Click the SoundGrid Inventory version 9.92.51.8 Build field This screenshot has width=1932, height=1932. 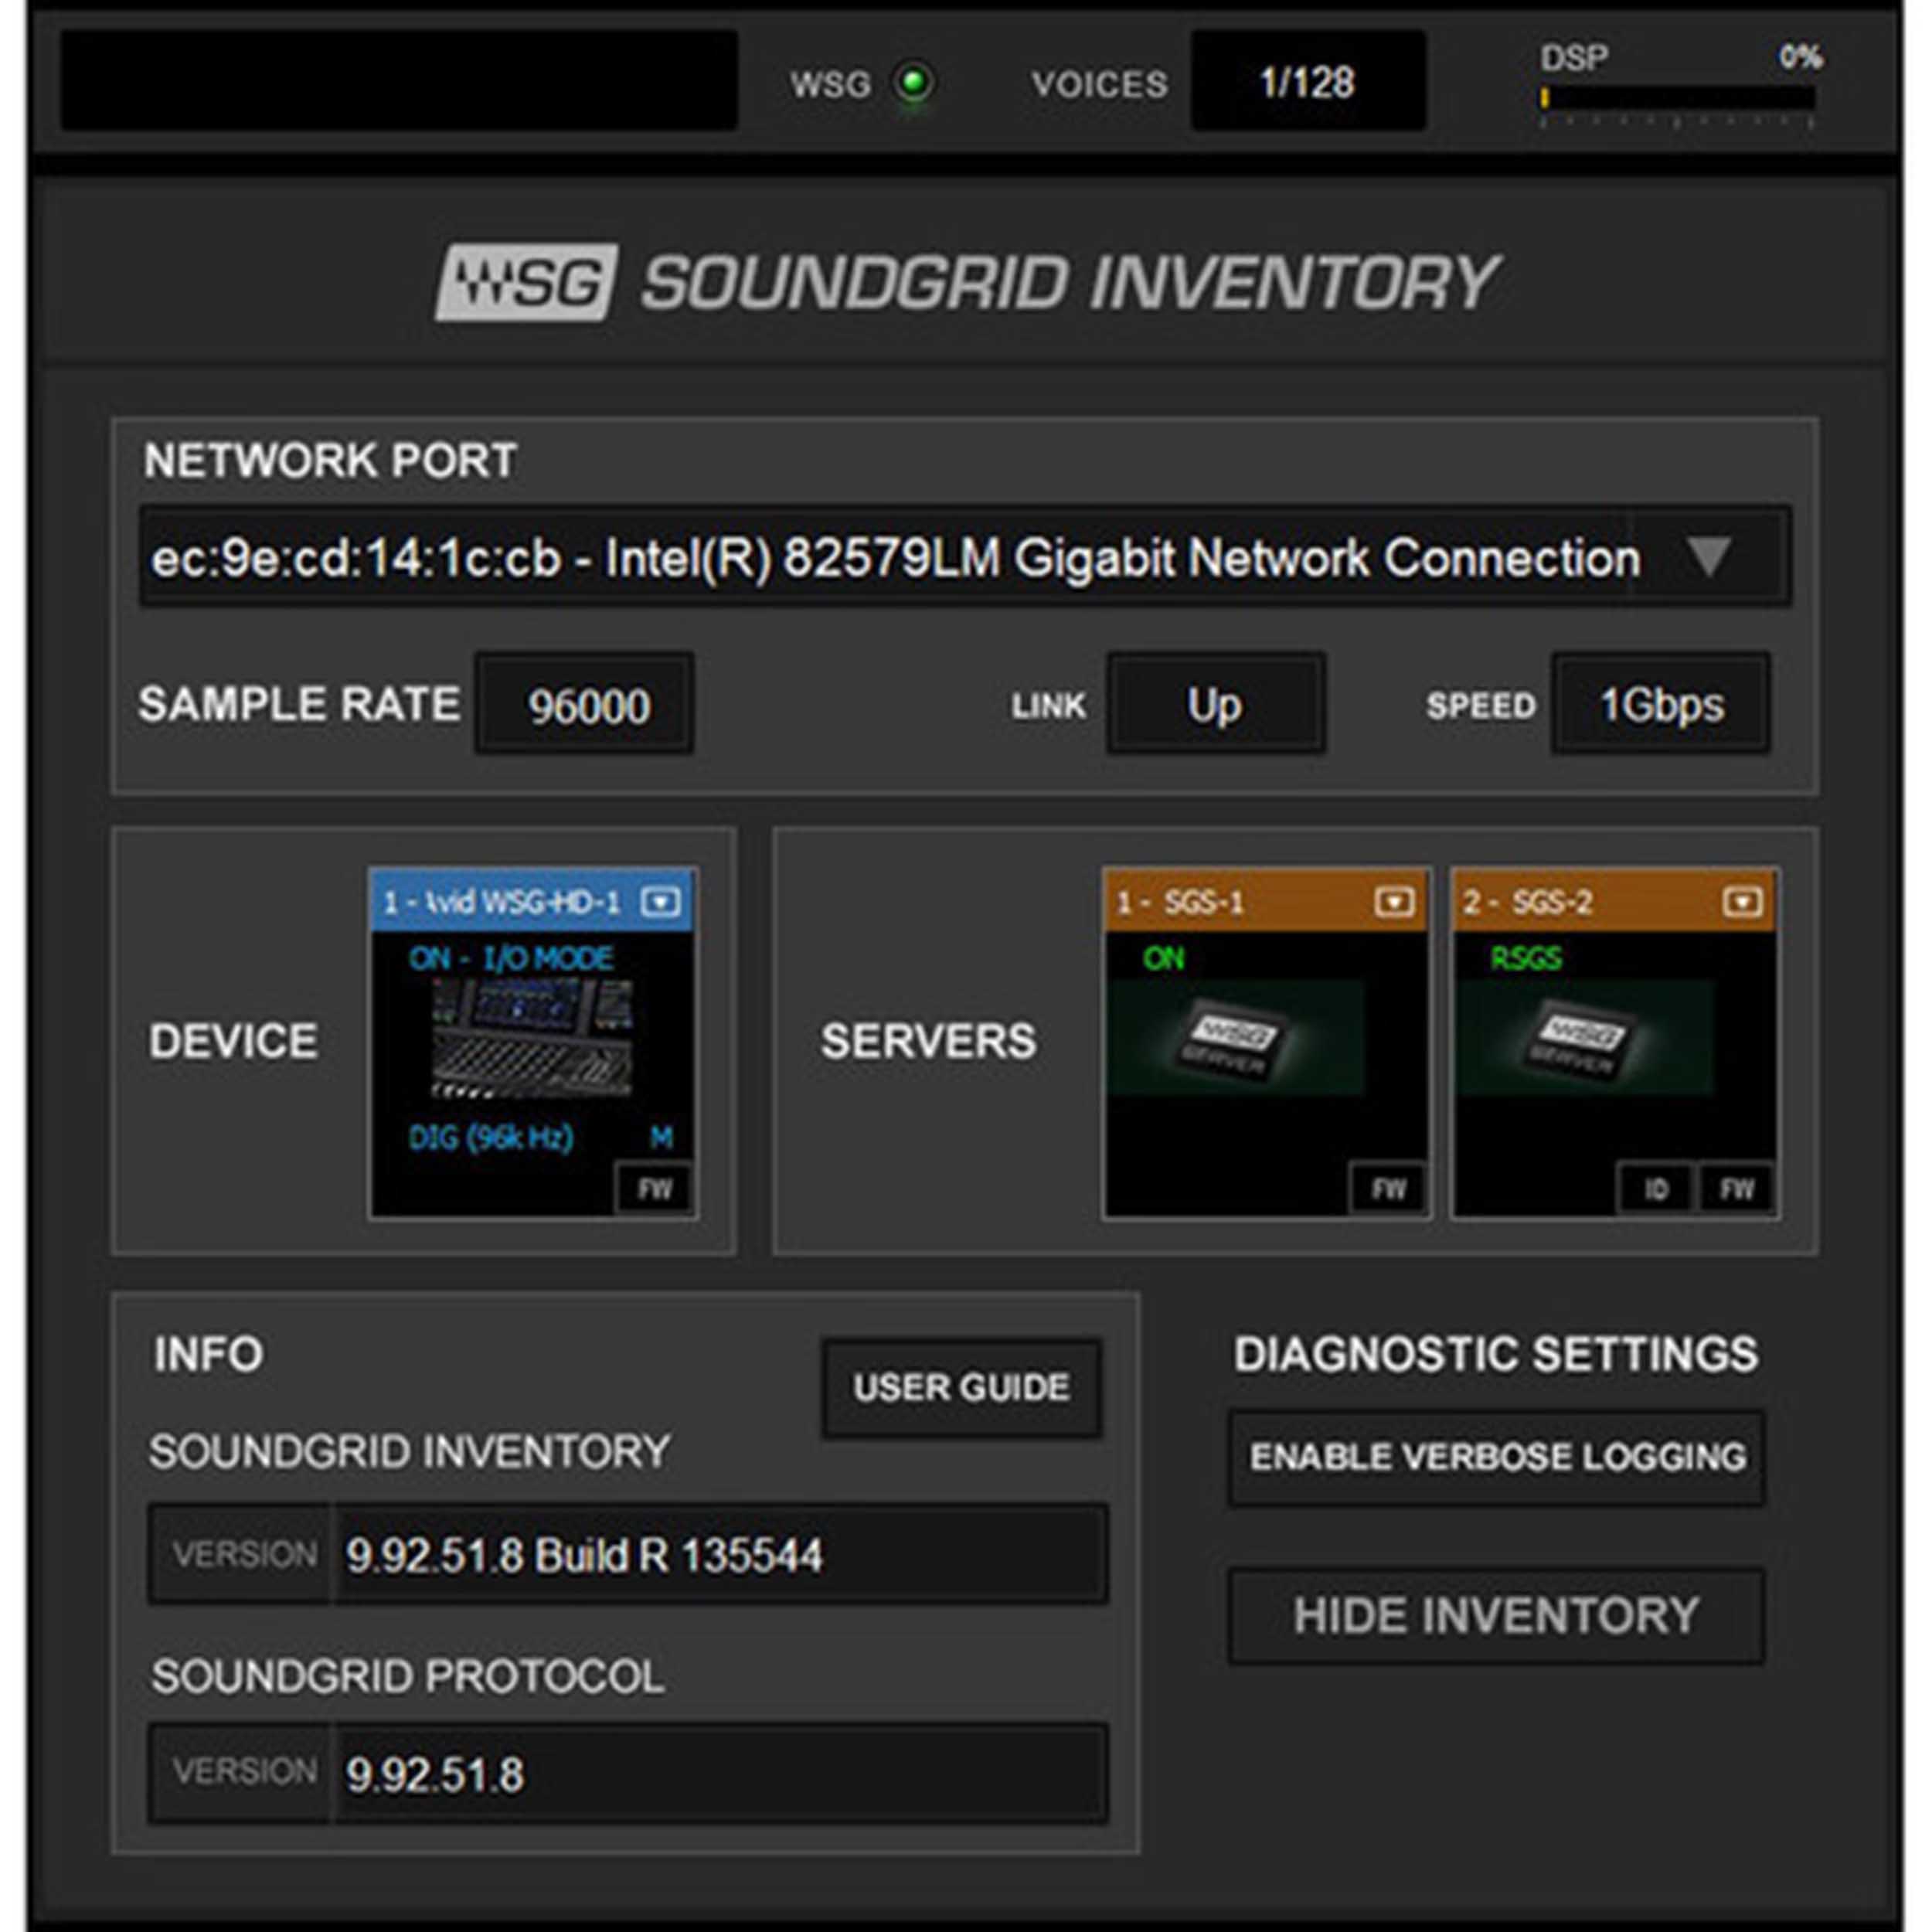point(628,1555)
